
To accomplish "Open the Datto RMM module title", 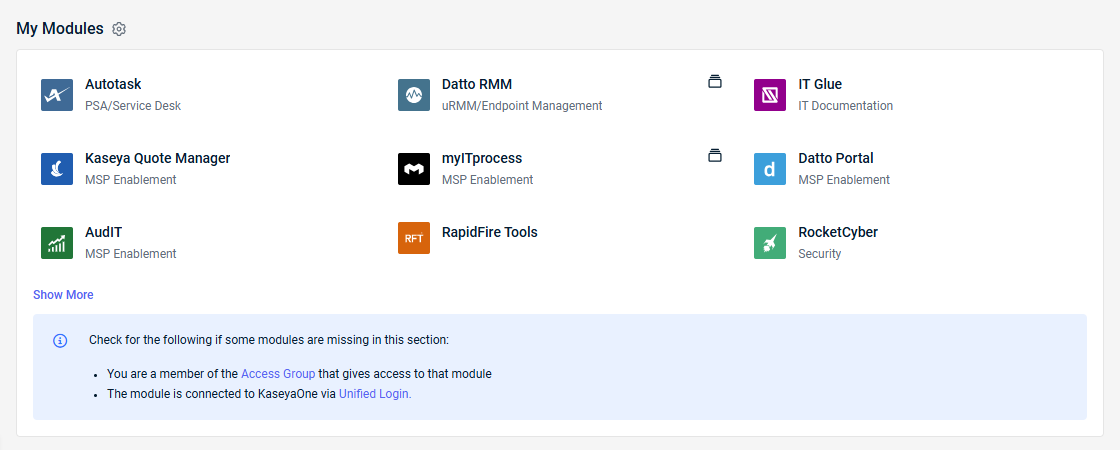I will tap(476, 84).
